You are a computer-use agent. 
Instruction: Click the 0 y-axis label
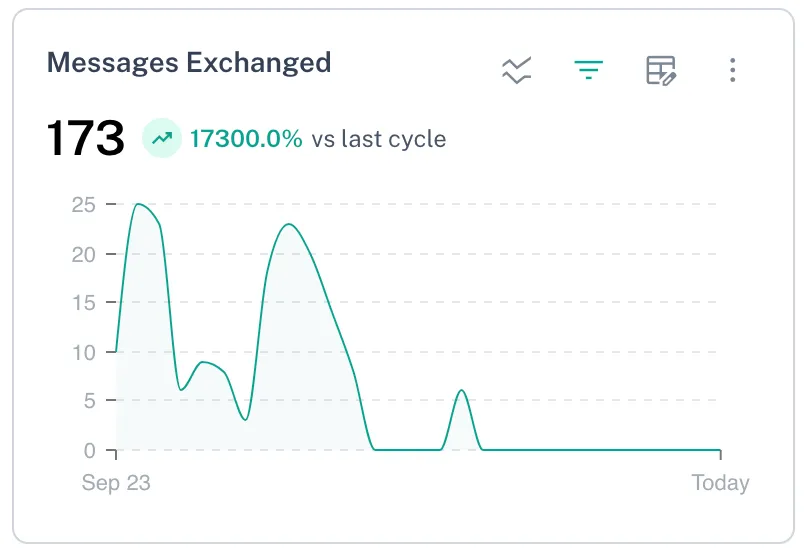(88, 451)
